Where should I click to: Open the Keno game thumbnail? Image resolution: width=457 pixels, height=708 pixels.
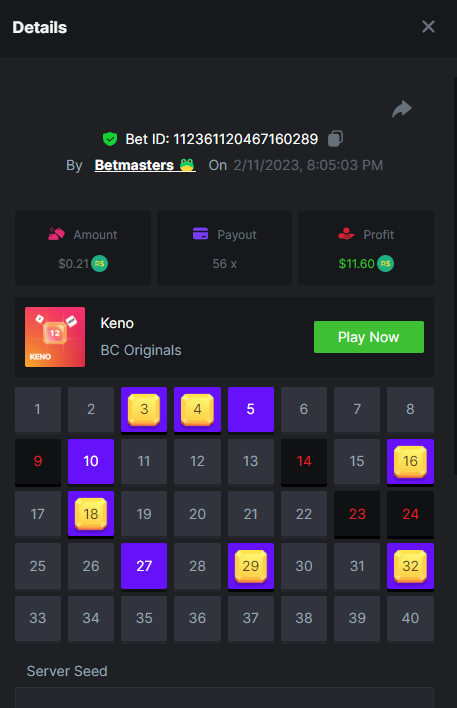pyautogui.click(x=55, y=337)
